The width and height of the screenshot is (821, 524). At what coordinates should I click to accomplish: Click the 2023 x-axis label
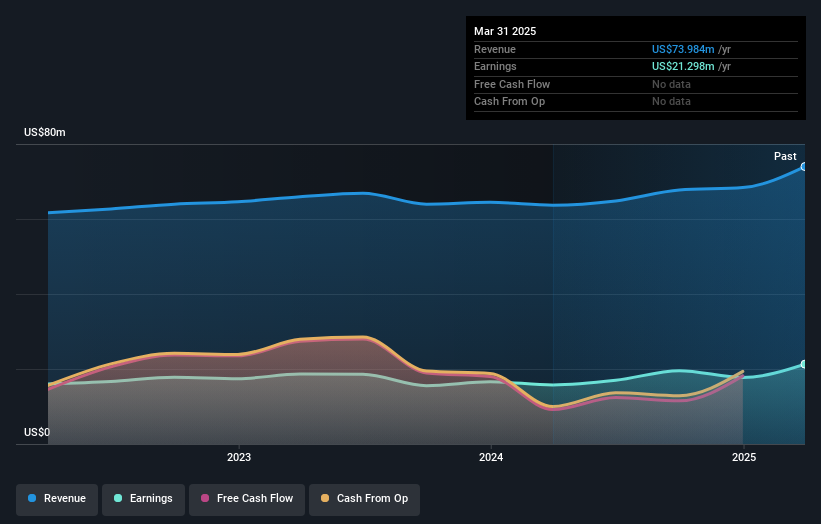239,458
